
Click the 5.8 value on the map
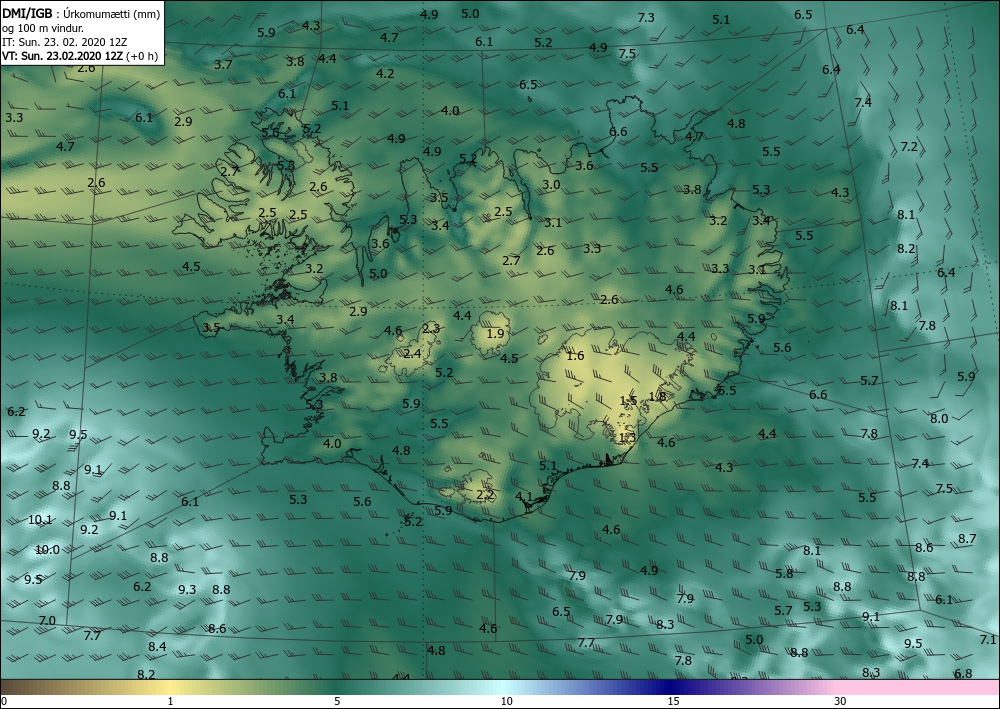pyautogui.click(x=784, y=574)
